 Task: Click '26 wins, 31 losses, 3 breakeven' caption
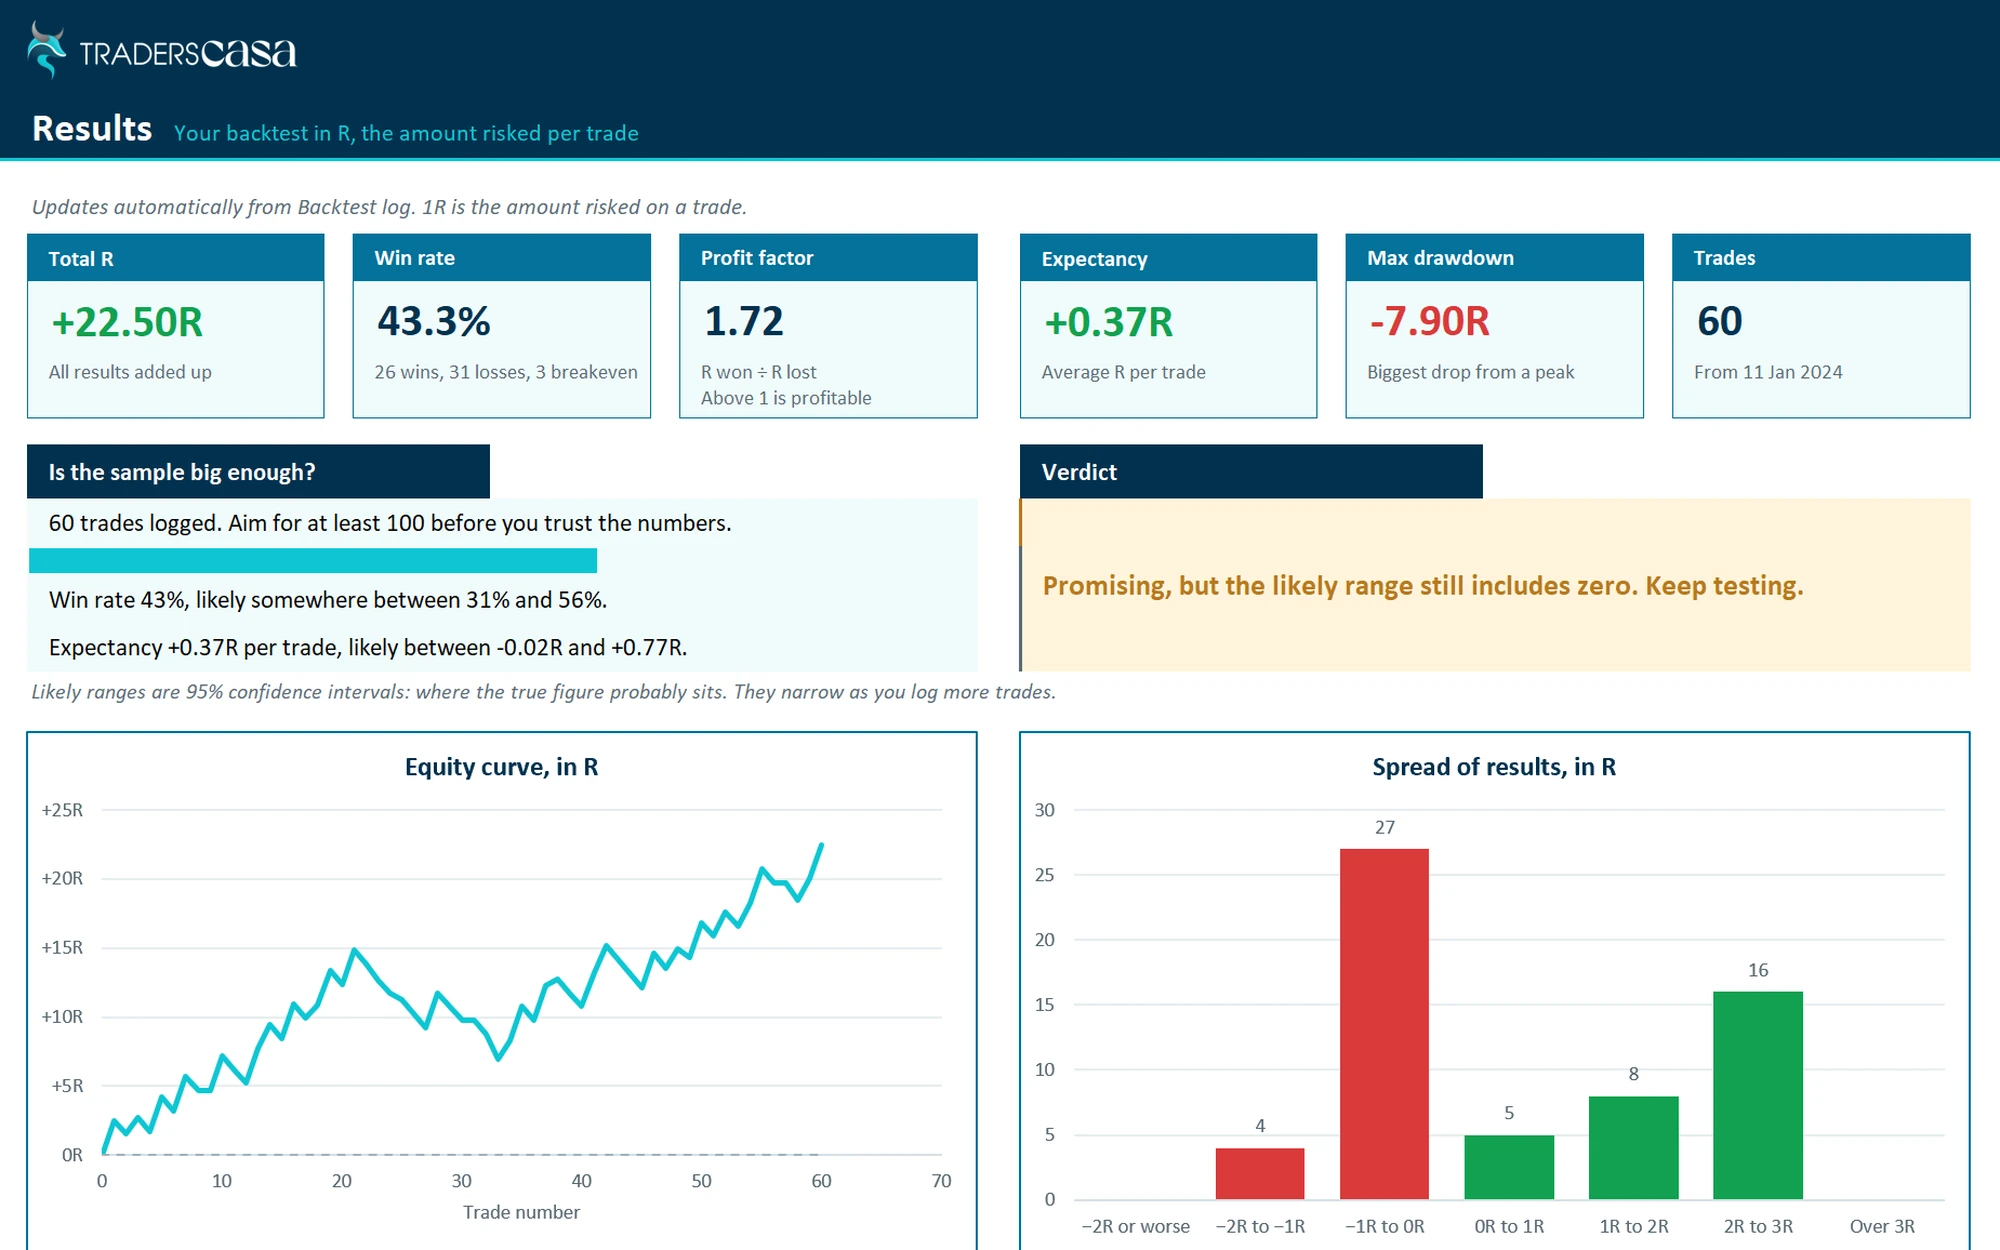point(506,372)
